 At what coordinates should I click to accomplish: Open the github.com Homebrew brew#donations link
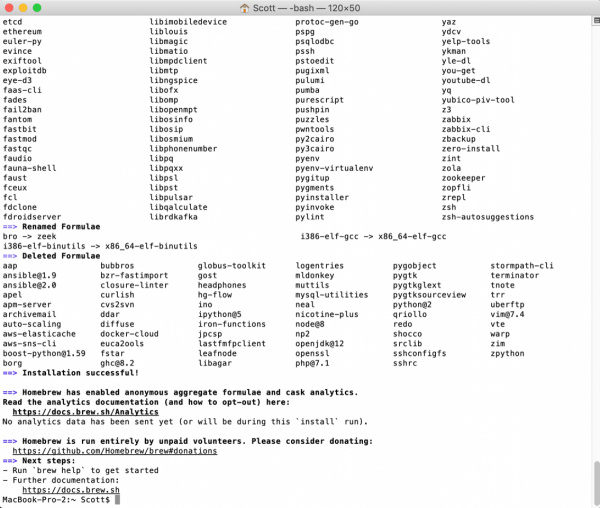pyautogui.click(x=115, y=451)
